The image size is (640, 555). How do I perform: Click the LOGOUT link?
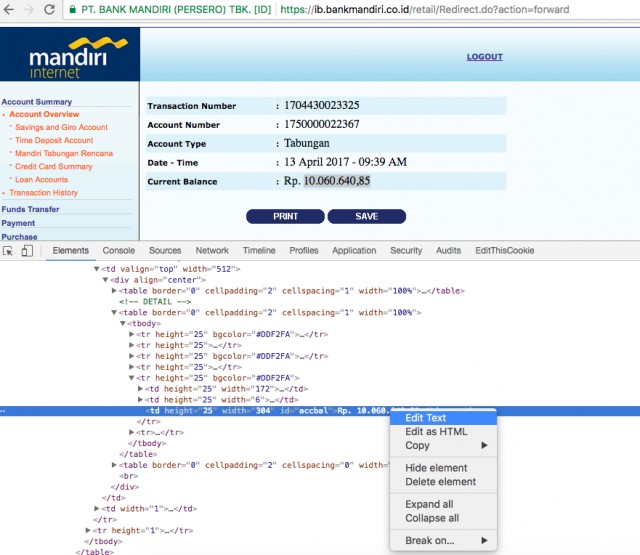(x=484, y=57)
